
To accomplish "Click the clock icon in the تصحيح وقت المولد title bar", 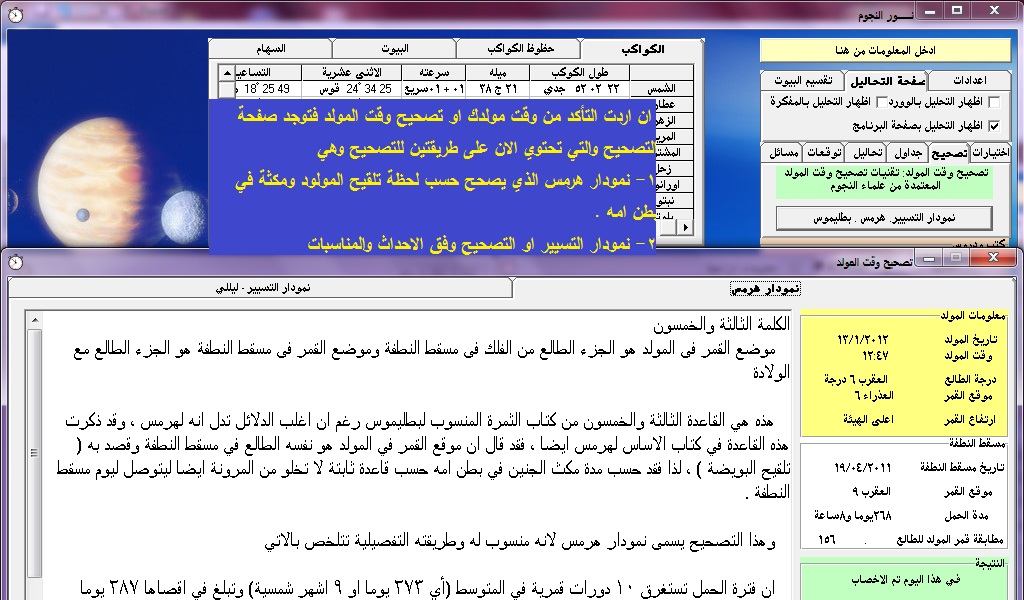I will [x=15, y=260].
